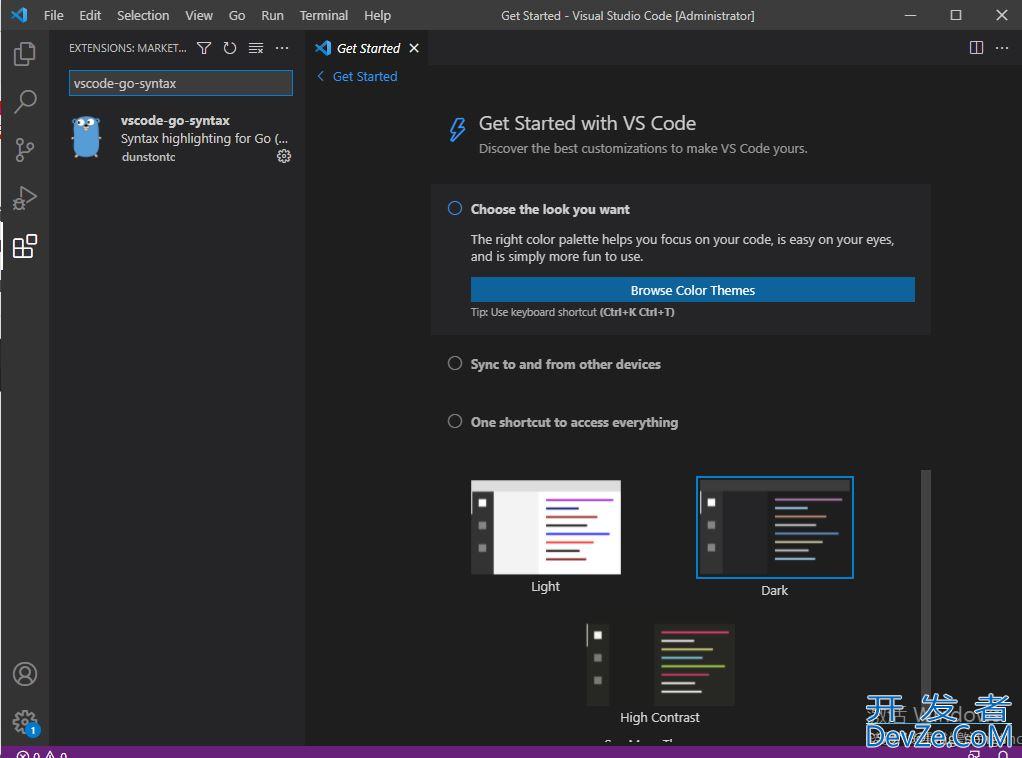Go back via Get Started link
The image size is (1022, 758).
pos(357,76)
